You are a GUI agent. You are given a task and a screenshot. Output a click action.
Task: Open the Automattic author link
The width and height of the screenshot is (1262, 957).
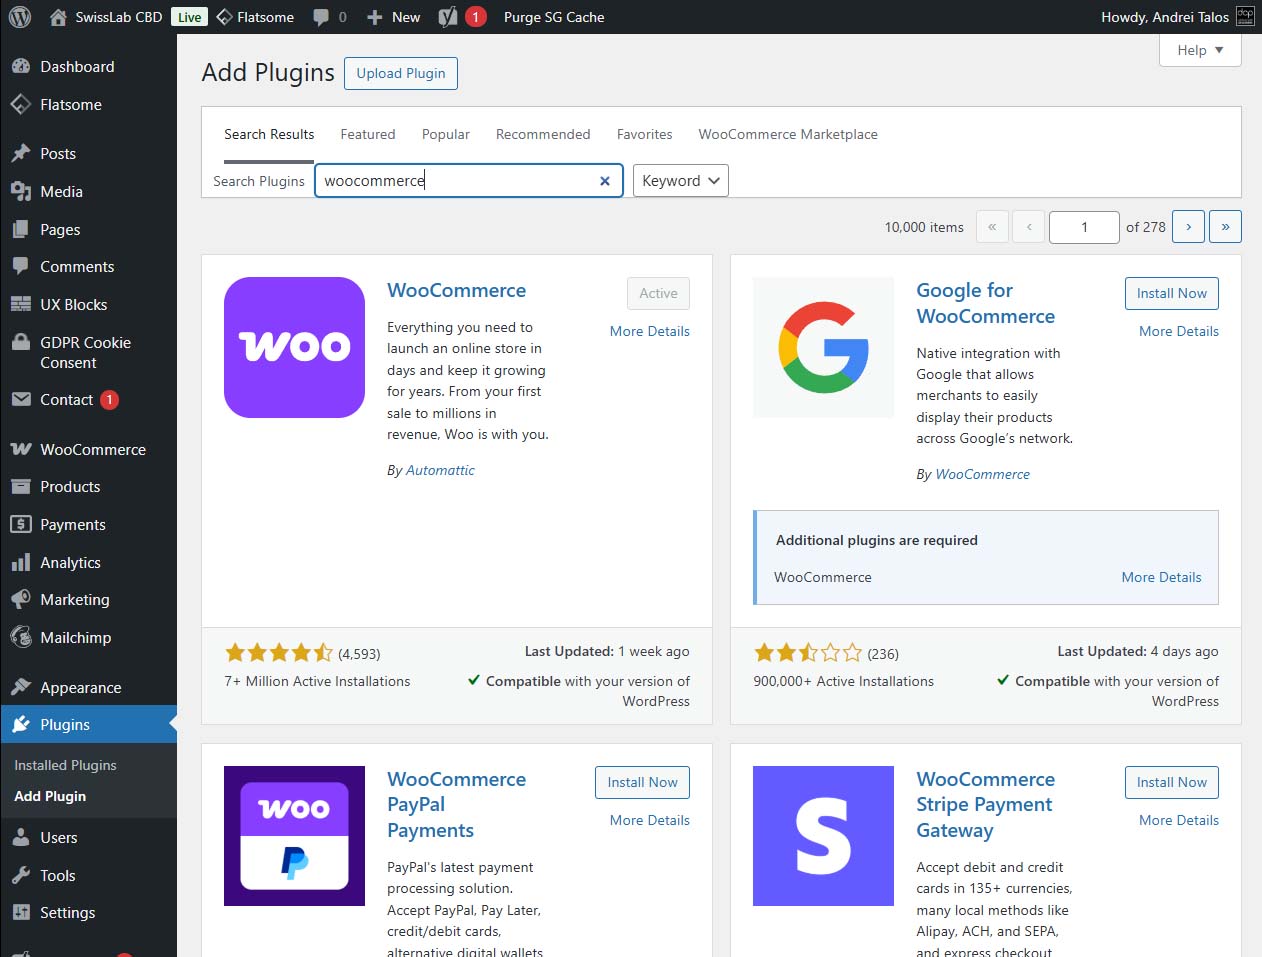[x=440, y=470]
